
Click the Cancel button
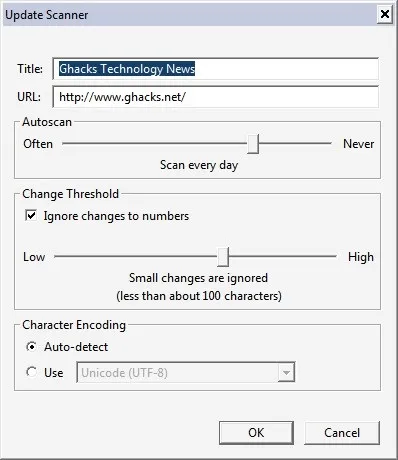tap(342, 433)
